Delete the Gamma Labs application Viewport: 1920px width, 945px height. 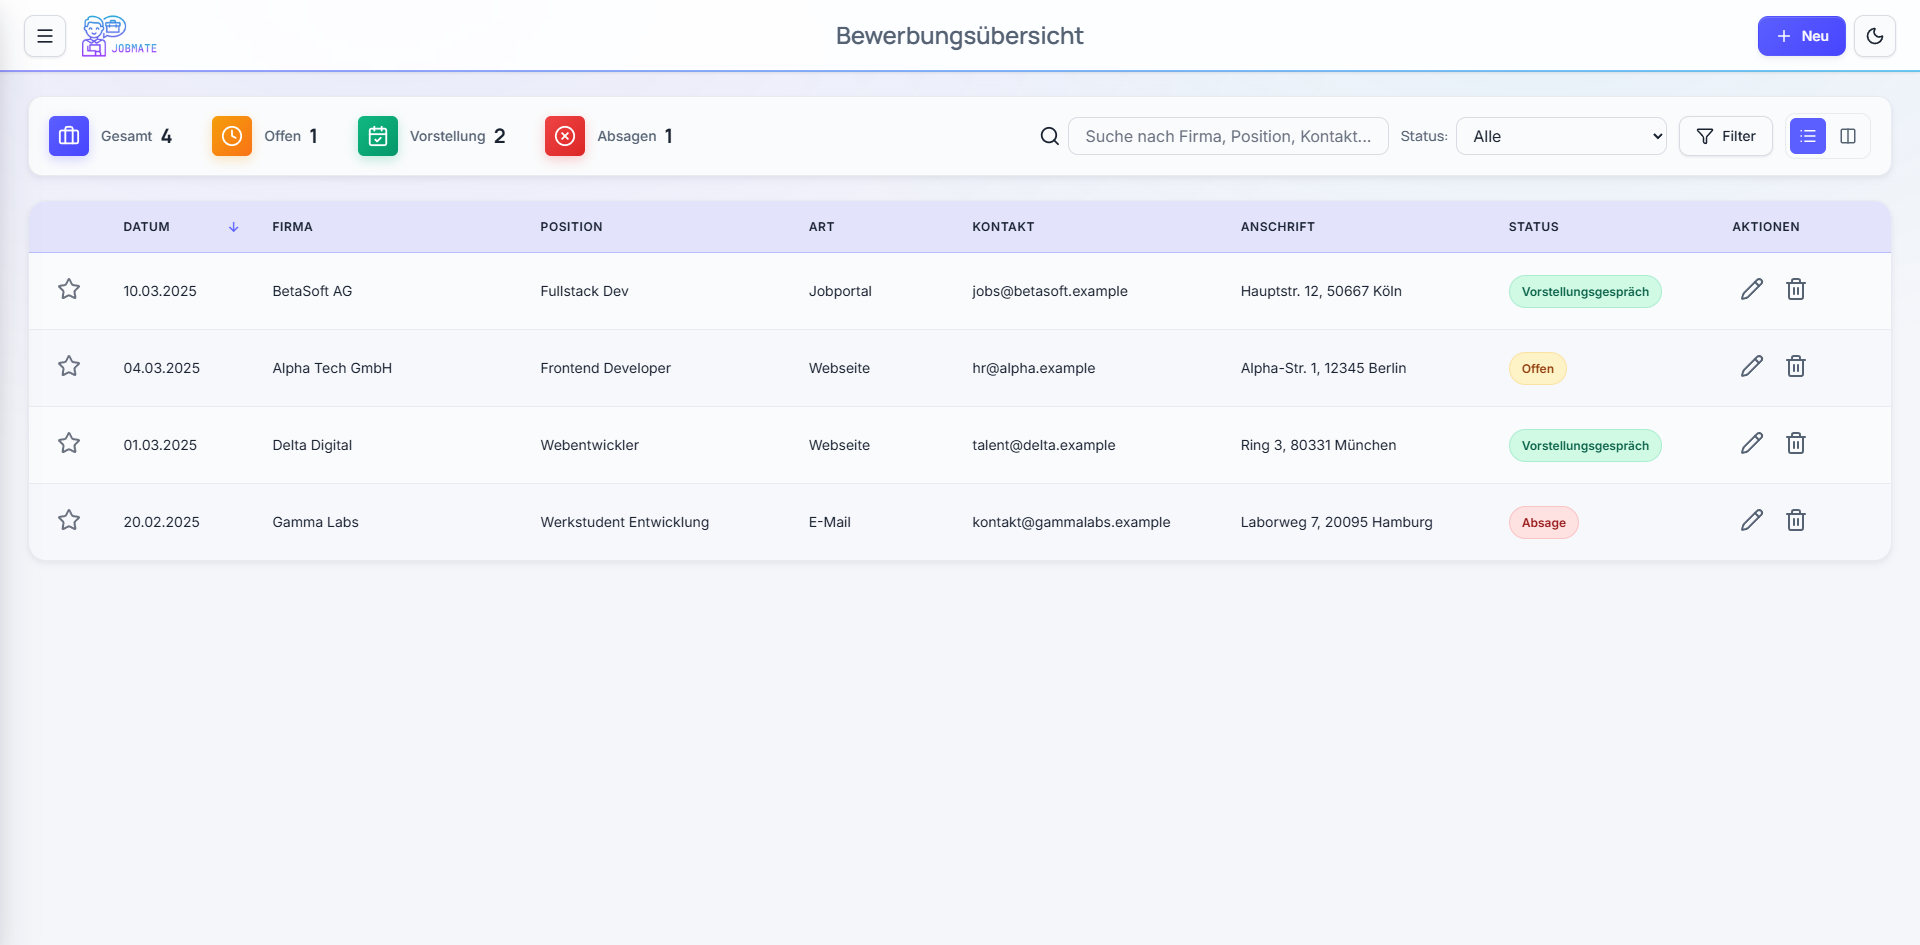point(1795,521)
